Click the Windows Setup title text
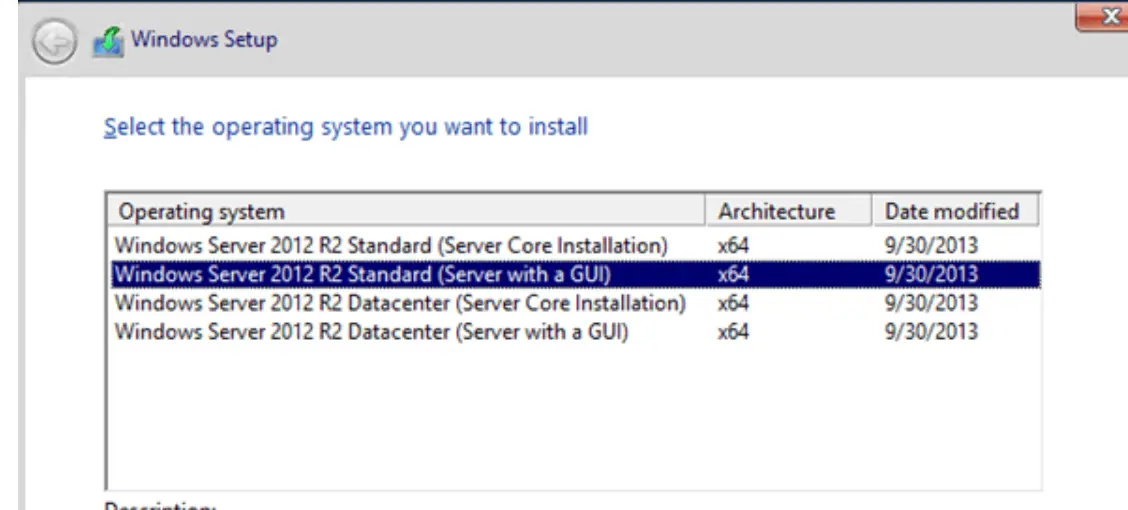Image resolution: width=1128 pixels, height=510 pixels. pos(204,40)
